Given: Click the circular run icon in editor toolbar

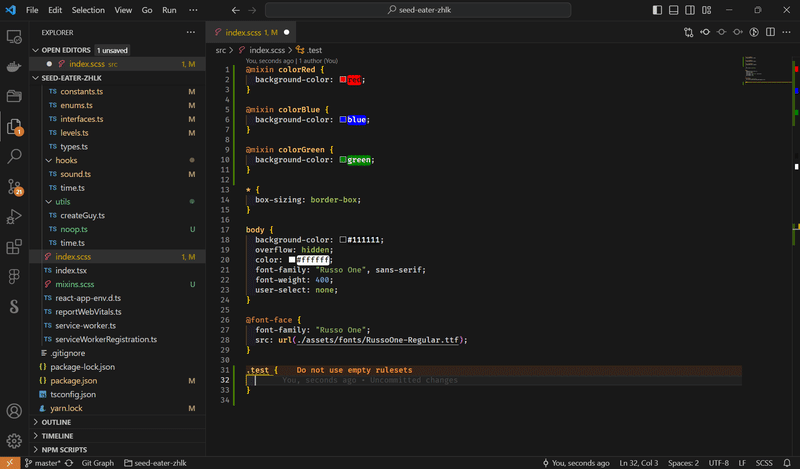Looking at the screenshot, I should 754,32.
